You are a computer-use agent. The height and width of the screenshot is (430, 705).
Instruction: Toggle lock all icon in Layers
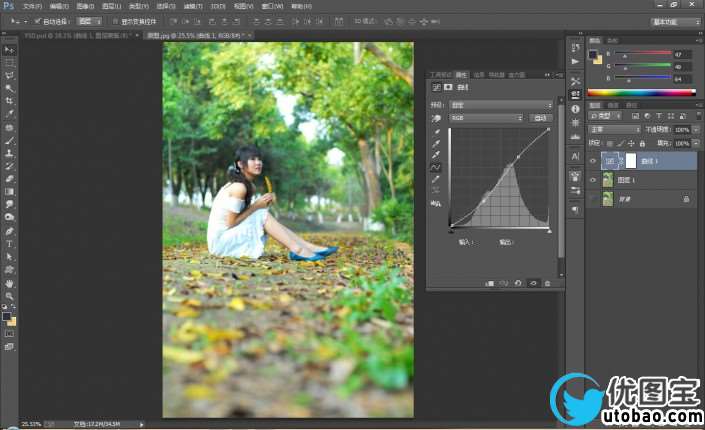(x=642, y=143)
